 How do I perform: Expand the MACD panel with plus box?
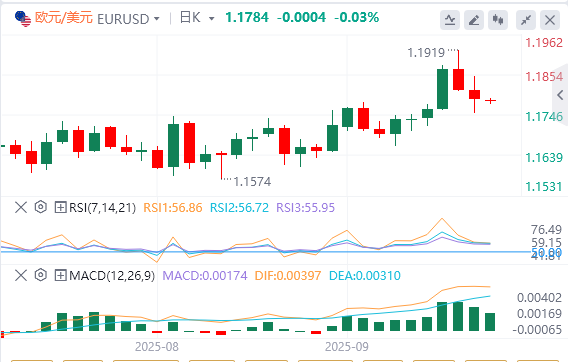[x=60, y=275]
